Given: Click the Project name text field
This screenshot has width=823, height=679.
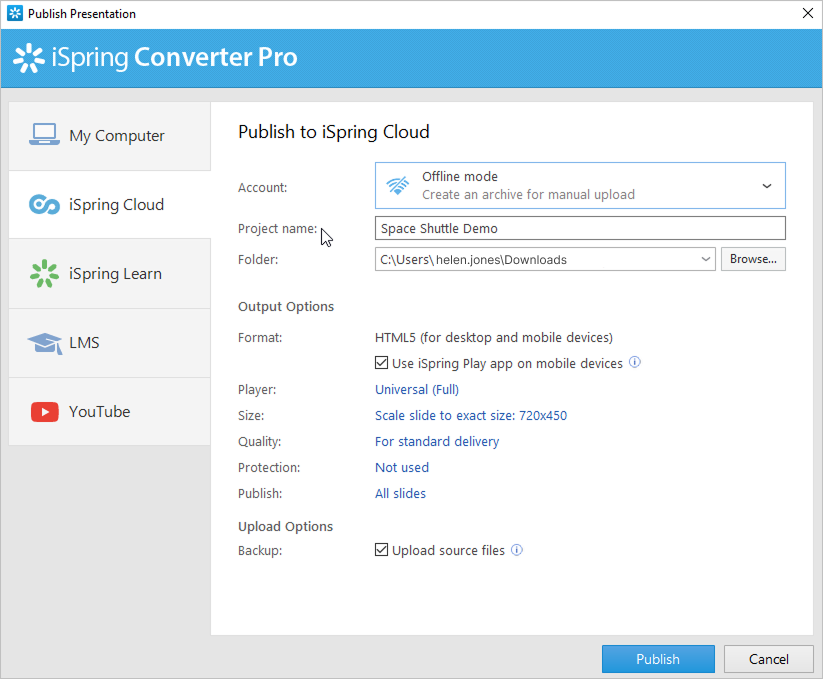Looking at the screenshot, I should pos(579,229).
